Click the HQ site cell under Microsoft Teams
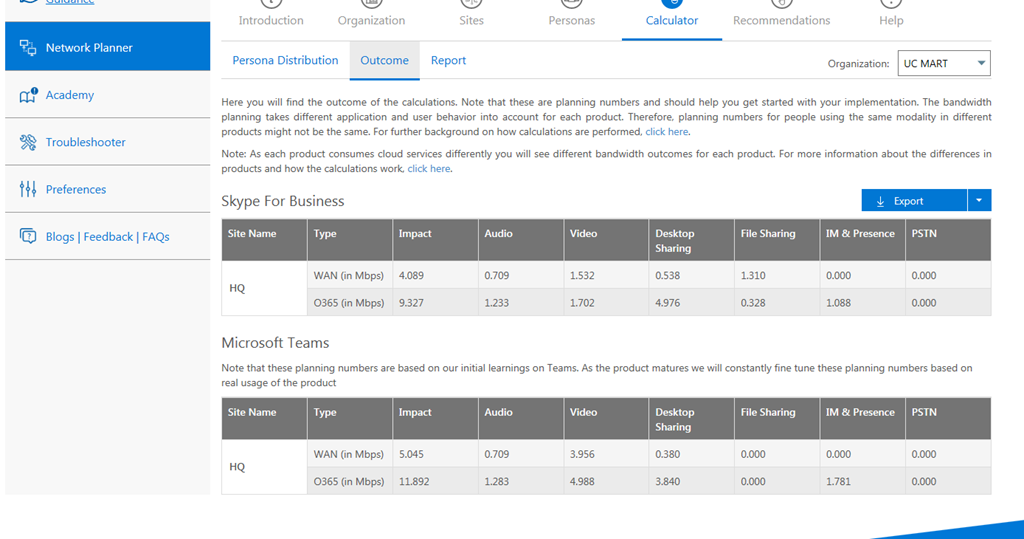The image size is (1024, 539). tap(237, 467)
